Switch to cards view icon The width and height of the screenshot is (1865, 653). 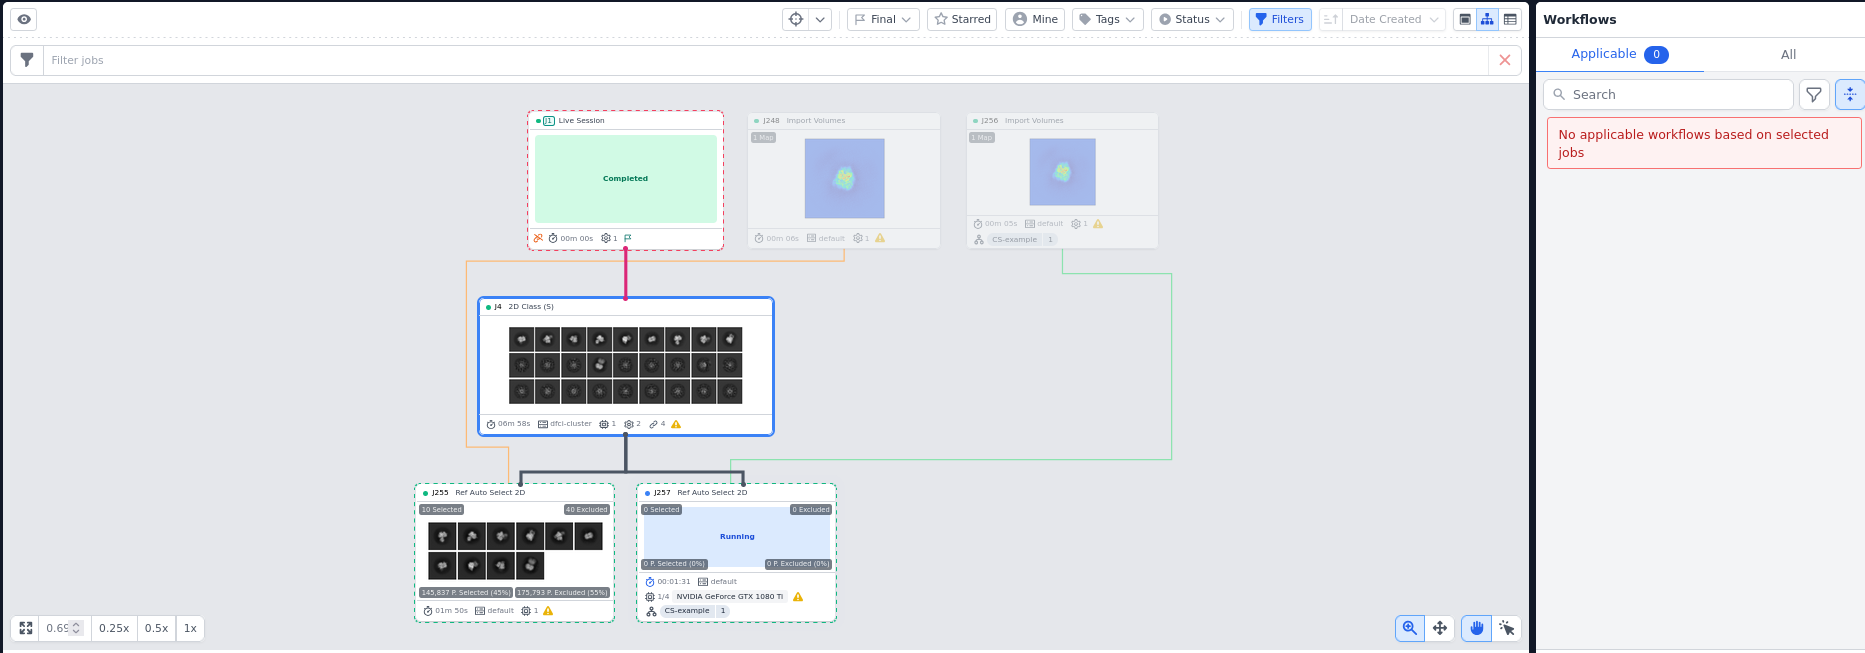click(1465, 19)
